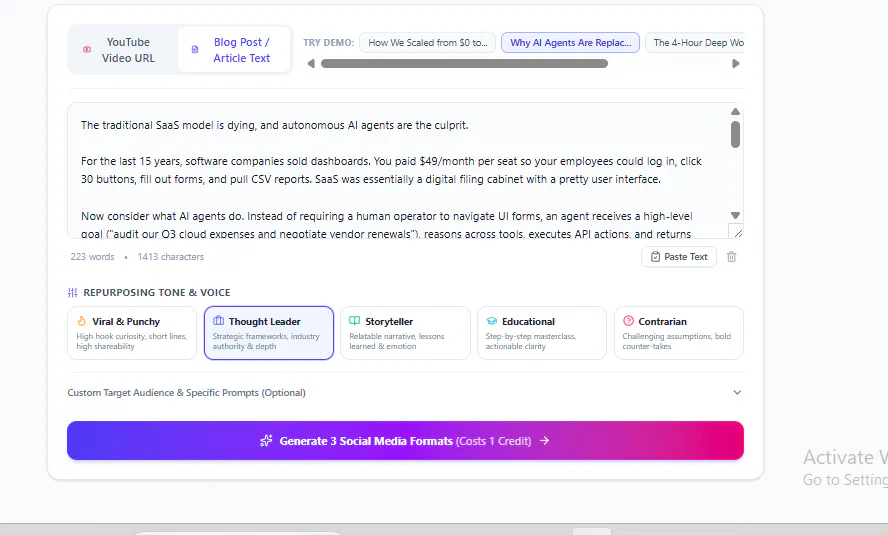Image resolution: width=888 pixels, height=535 pixels.
Task: Expand Custom Target Audience & Specific Prompts
Action: 405,393
